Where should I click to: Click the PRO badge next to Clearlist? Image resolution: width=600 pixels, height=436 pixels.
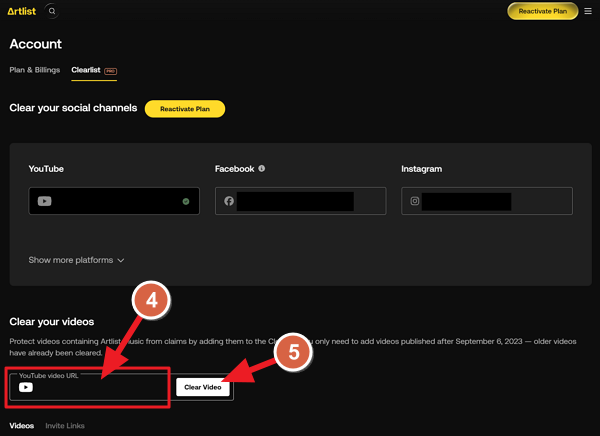point(111,71)
